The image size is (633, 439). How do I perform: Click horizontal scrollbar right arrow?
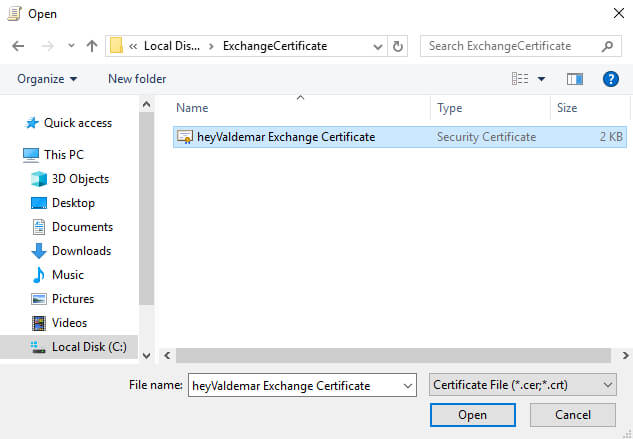[625, 355]
